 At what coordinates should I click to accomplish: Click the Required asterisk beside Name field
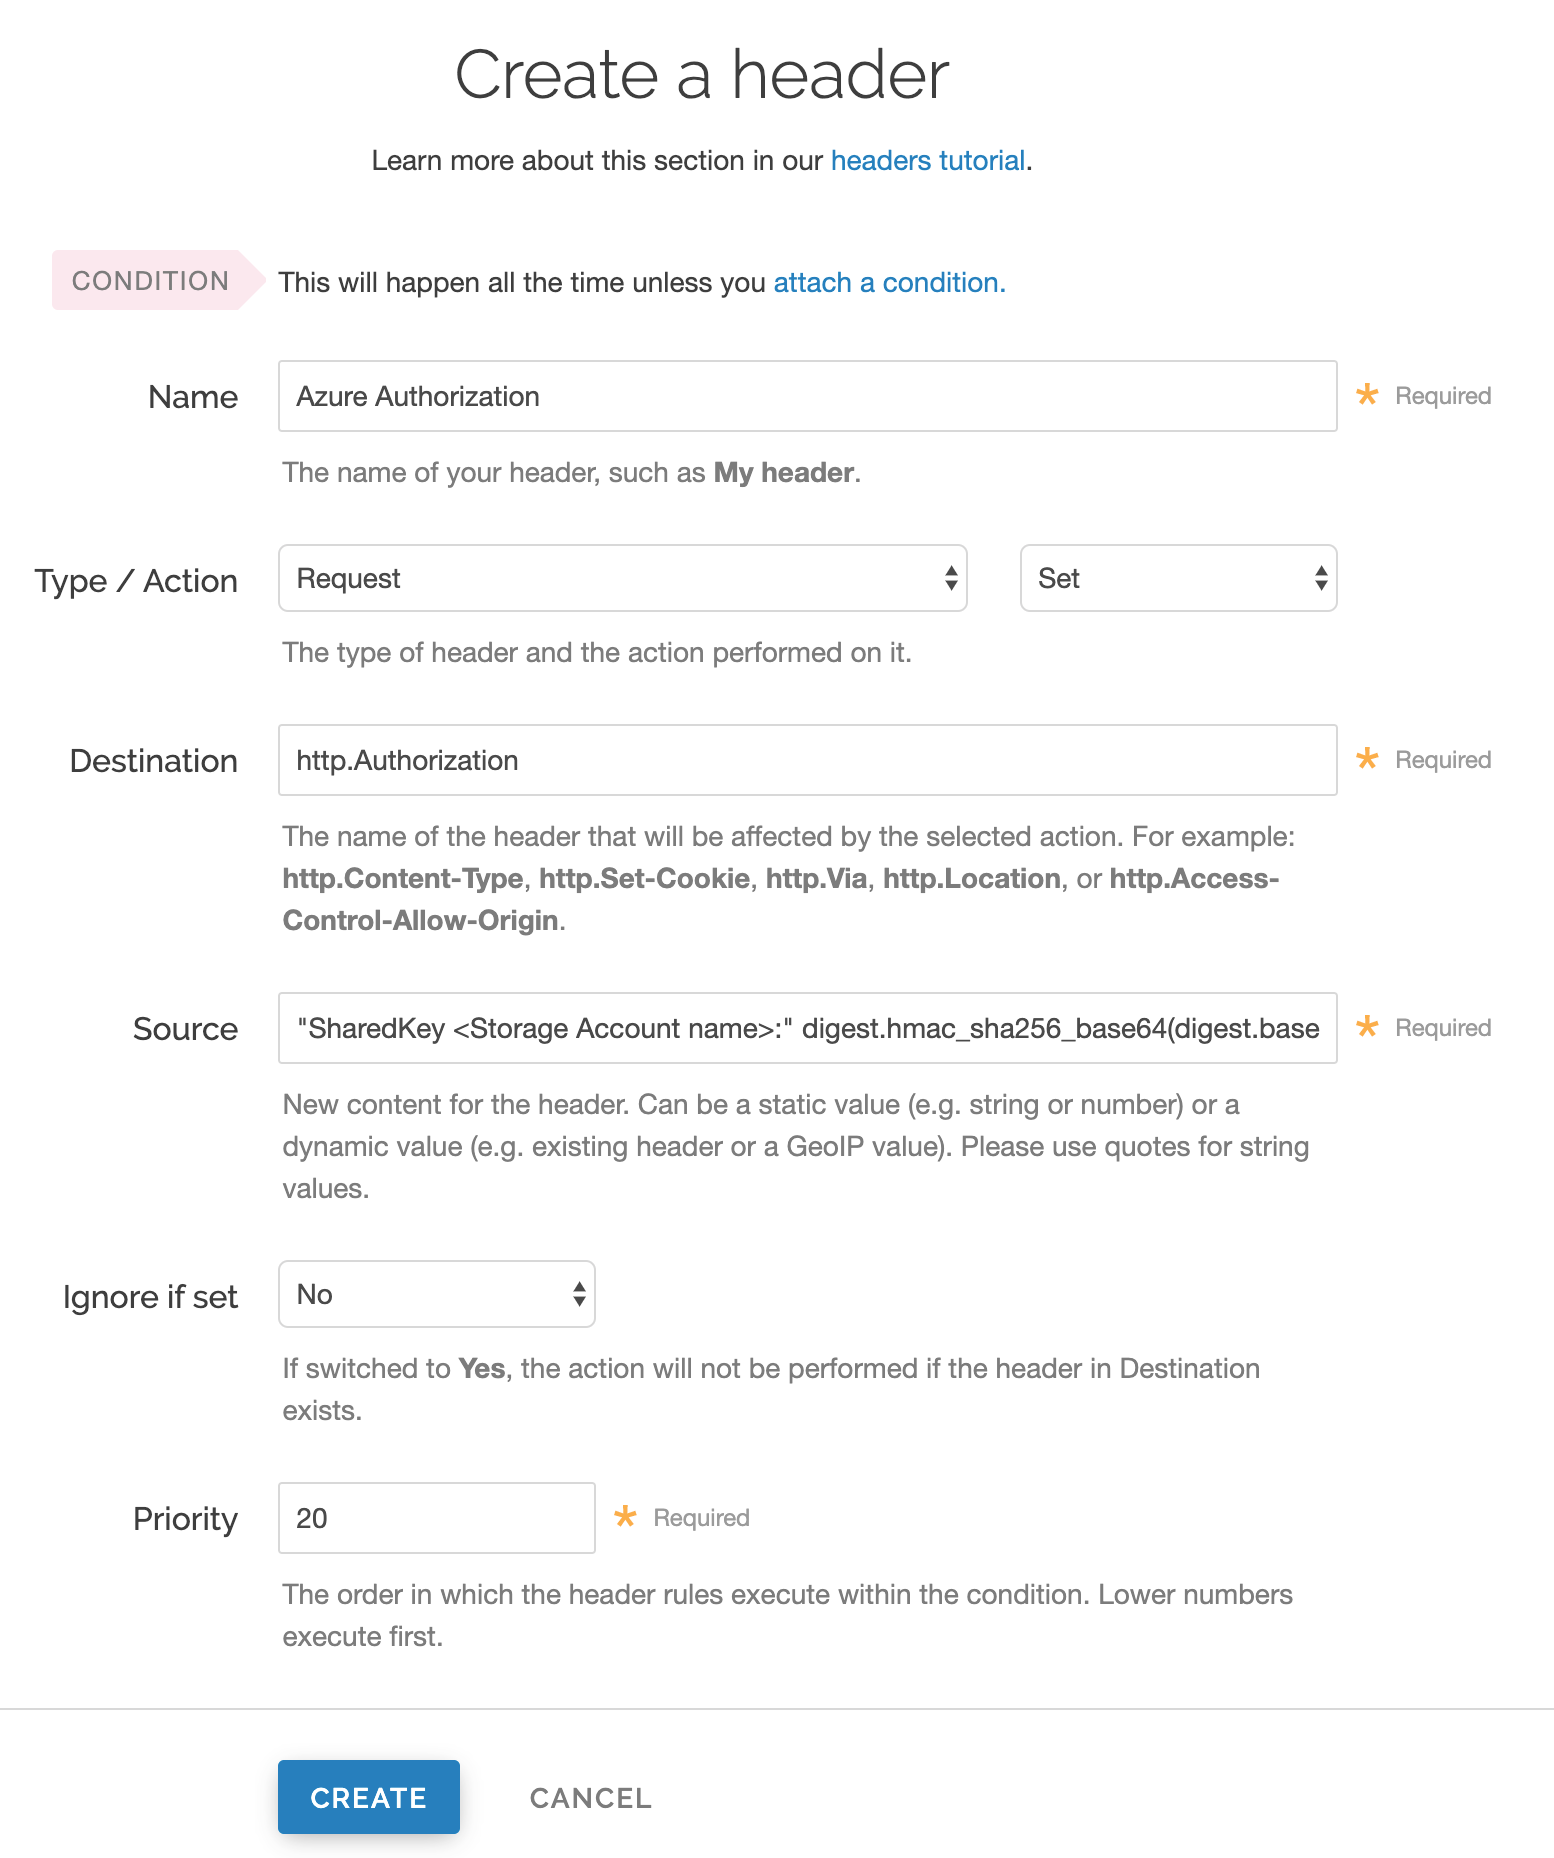pos(1368,395)
